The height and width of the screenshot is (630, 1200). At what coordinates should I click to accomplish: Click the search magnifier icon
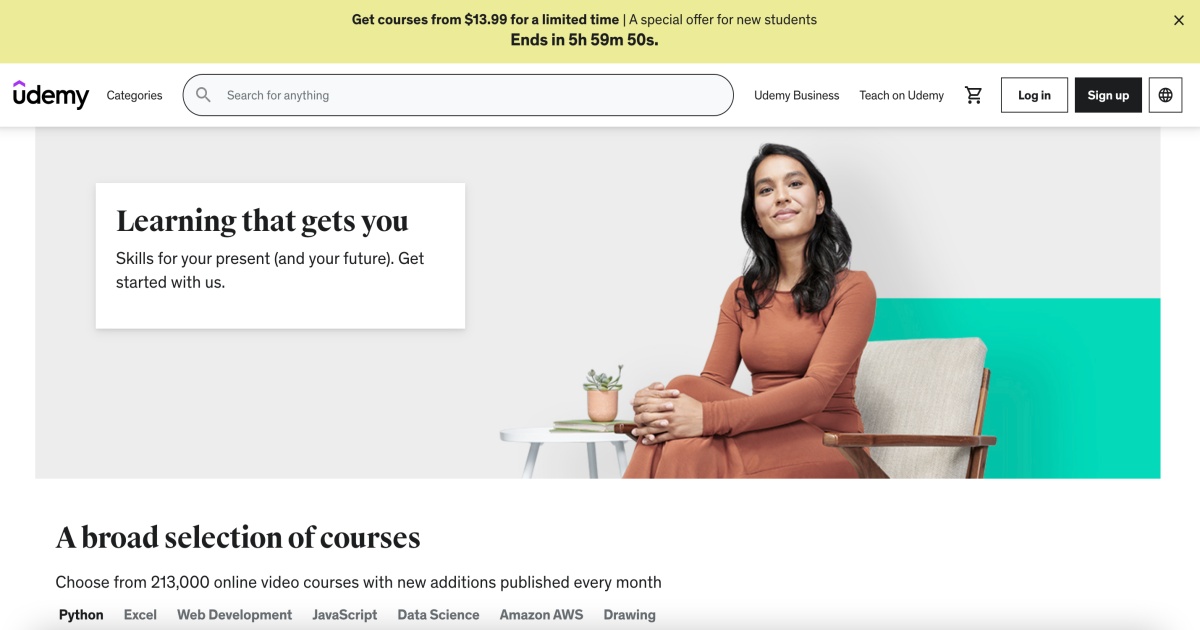pos(203,95)
